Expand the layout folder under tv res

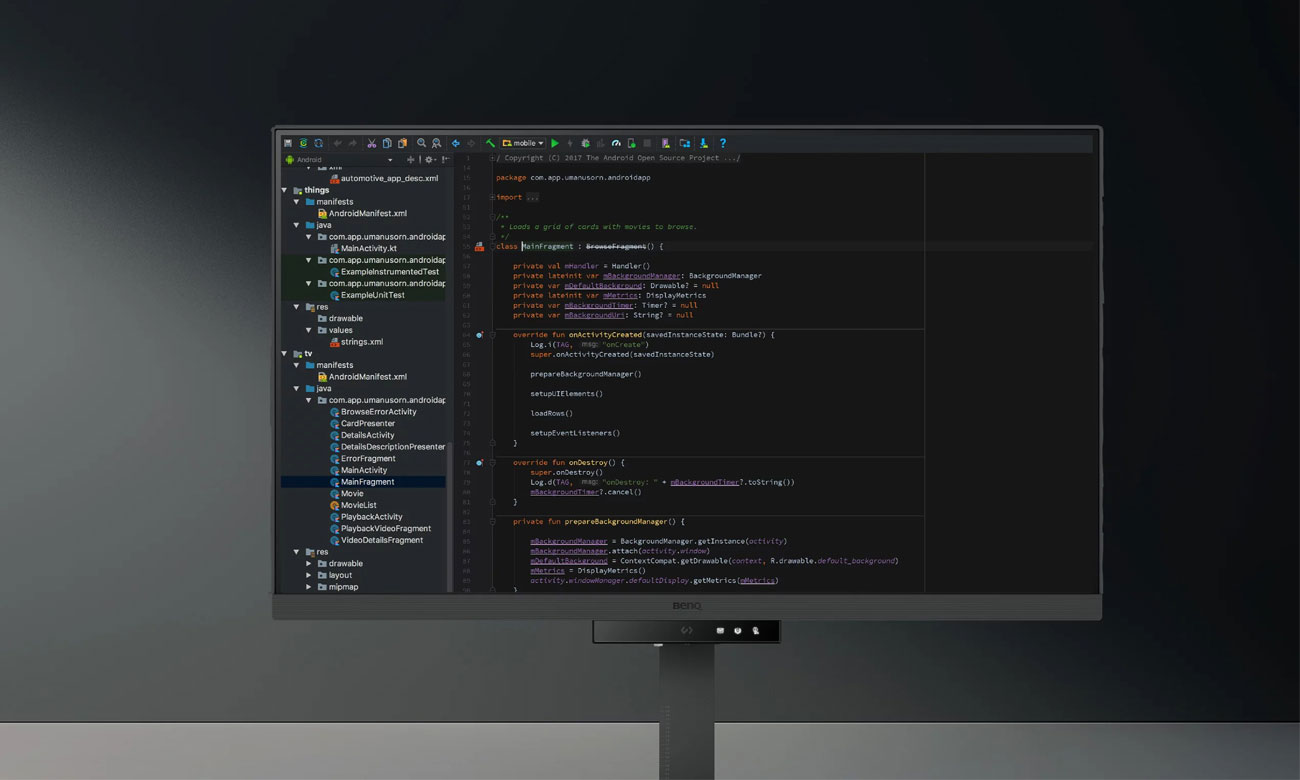pyautogui.click(x=309, y=575)
